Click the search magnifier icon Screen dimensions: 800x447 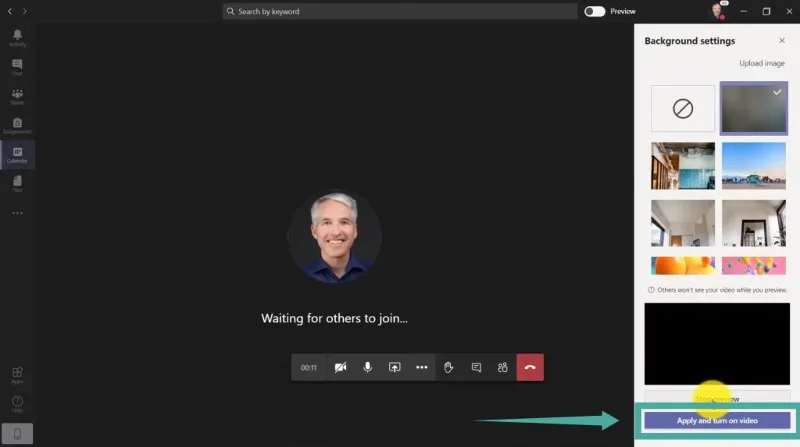(231, 11)
